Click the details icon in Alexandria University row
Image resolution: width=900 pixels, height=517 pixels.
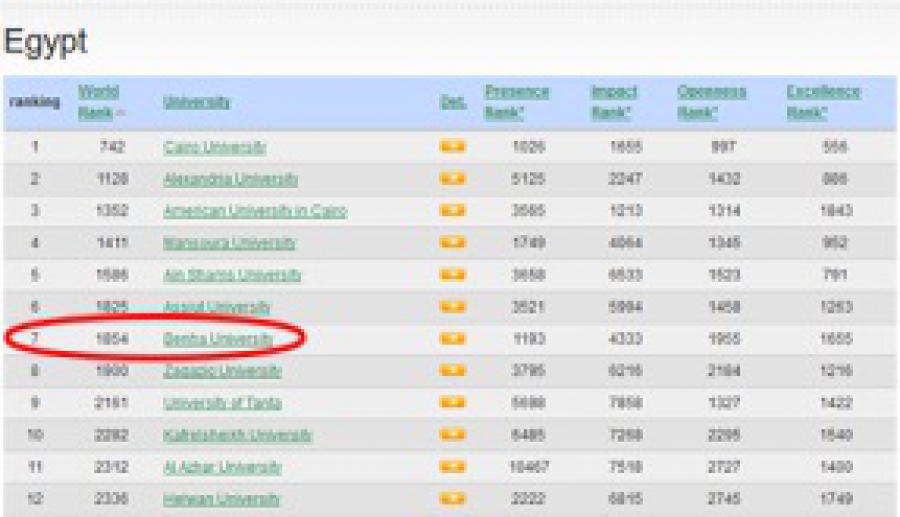tap(452, 179)
